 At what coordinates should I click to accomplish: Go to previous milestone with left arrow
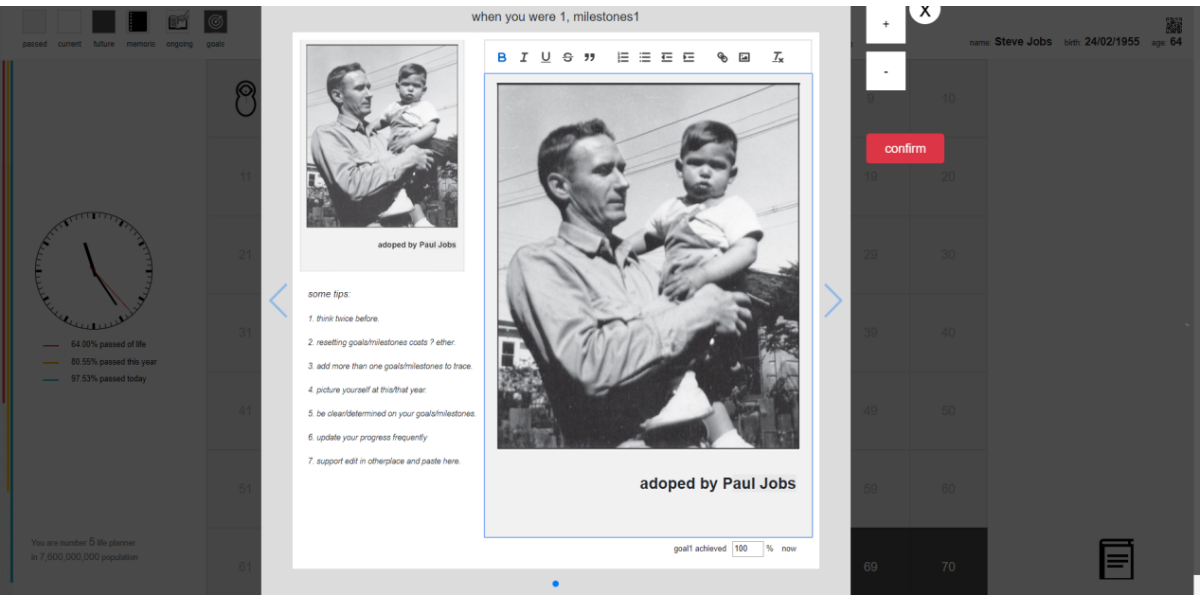tap(279, 301)
